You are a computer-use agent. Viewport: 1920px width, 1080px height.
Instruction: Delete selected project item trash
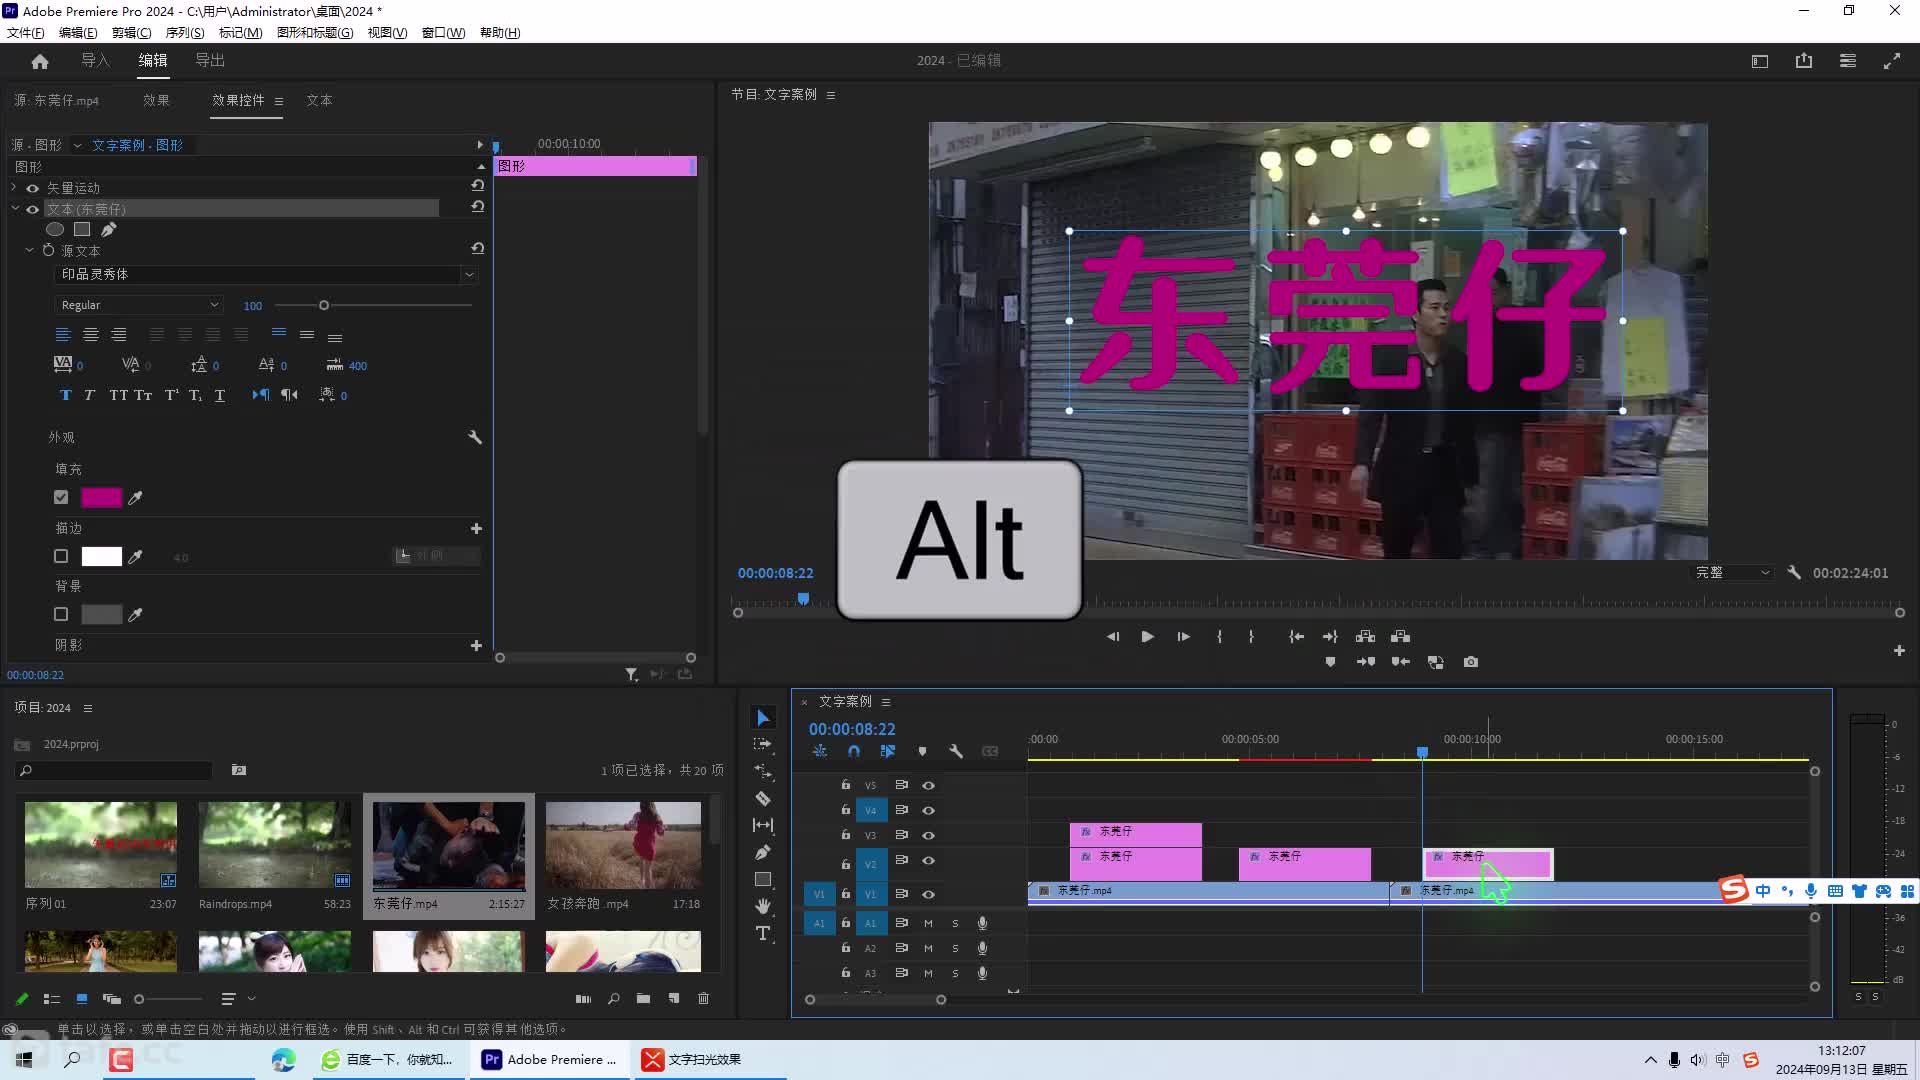(703, 998)
